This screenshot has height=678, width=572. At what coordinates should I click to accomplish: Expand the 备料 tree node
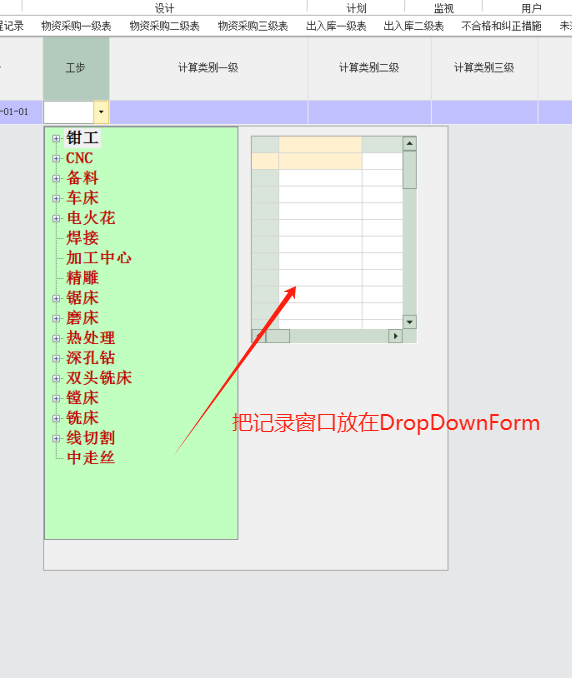[56, 178]
